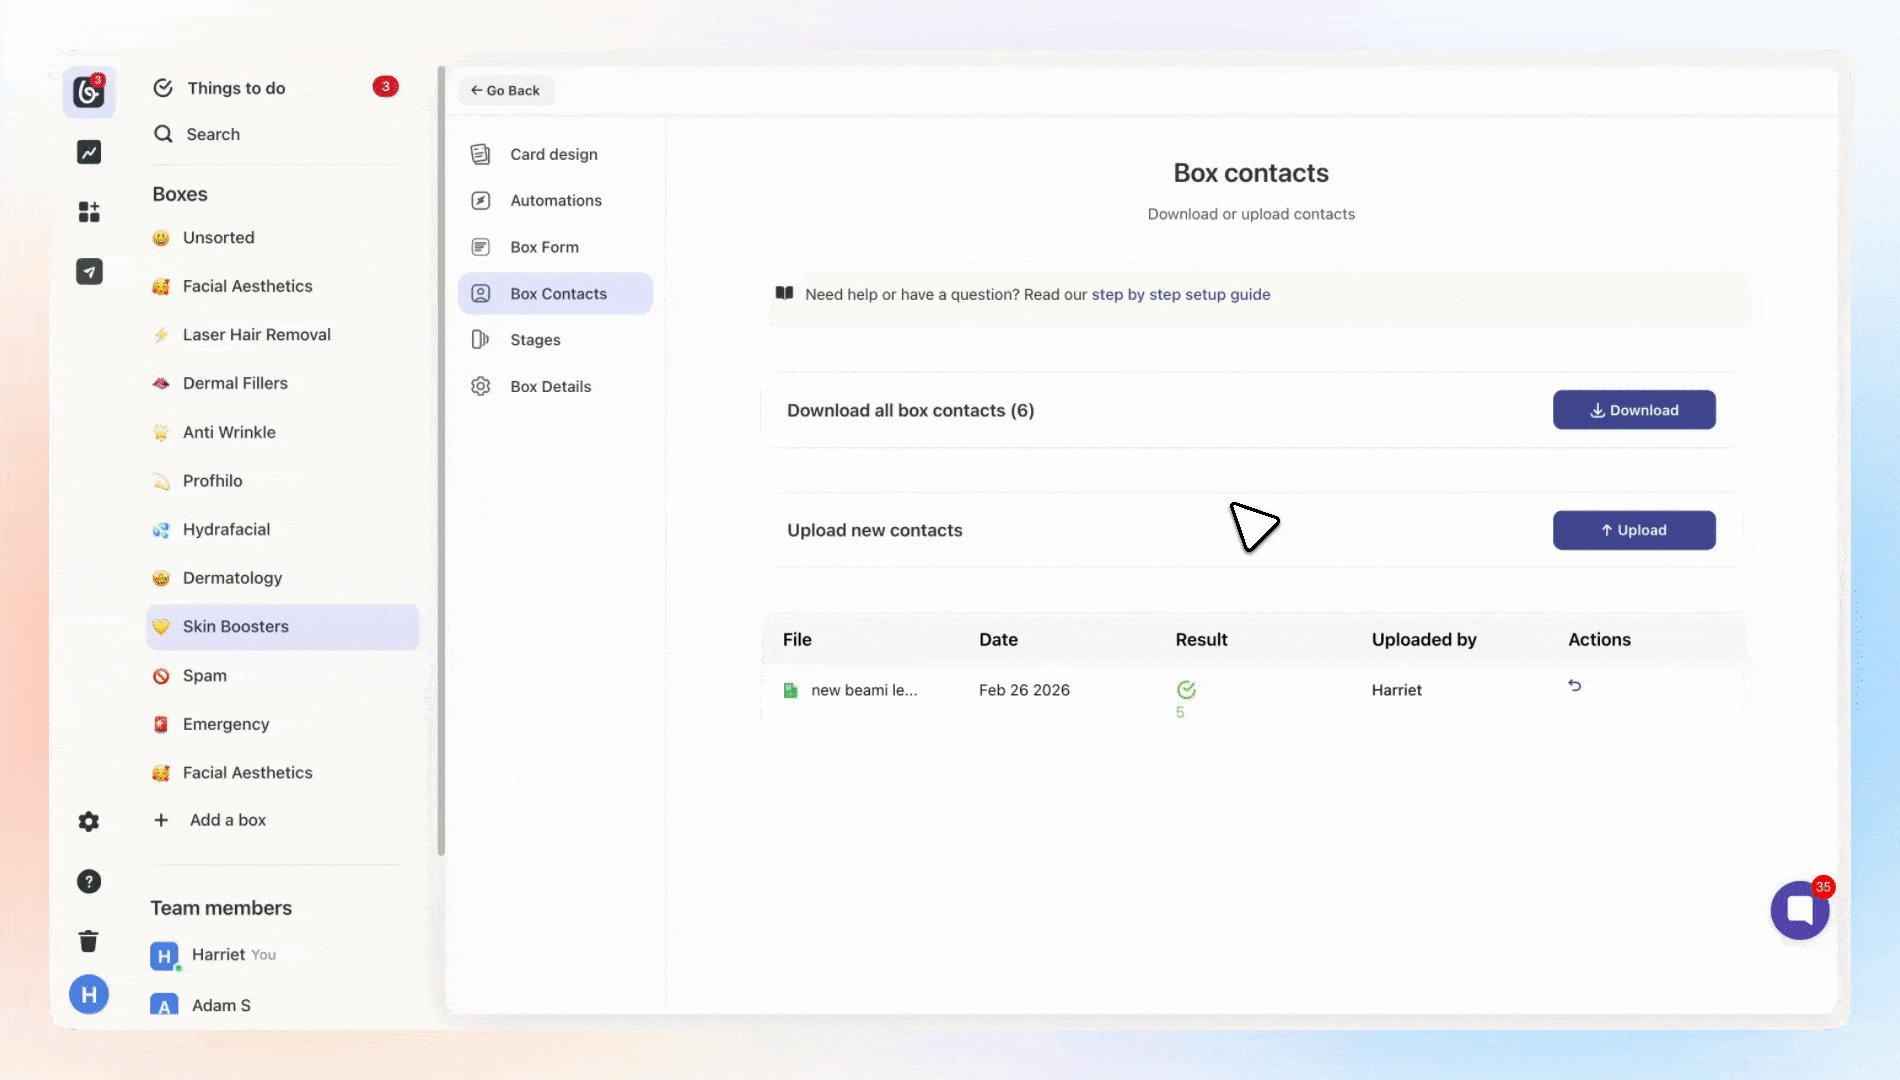Open the Anti Wrinkle box
The image size is (1900, 1080).
tap(282, 432)
